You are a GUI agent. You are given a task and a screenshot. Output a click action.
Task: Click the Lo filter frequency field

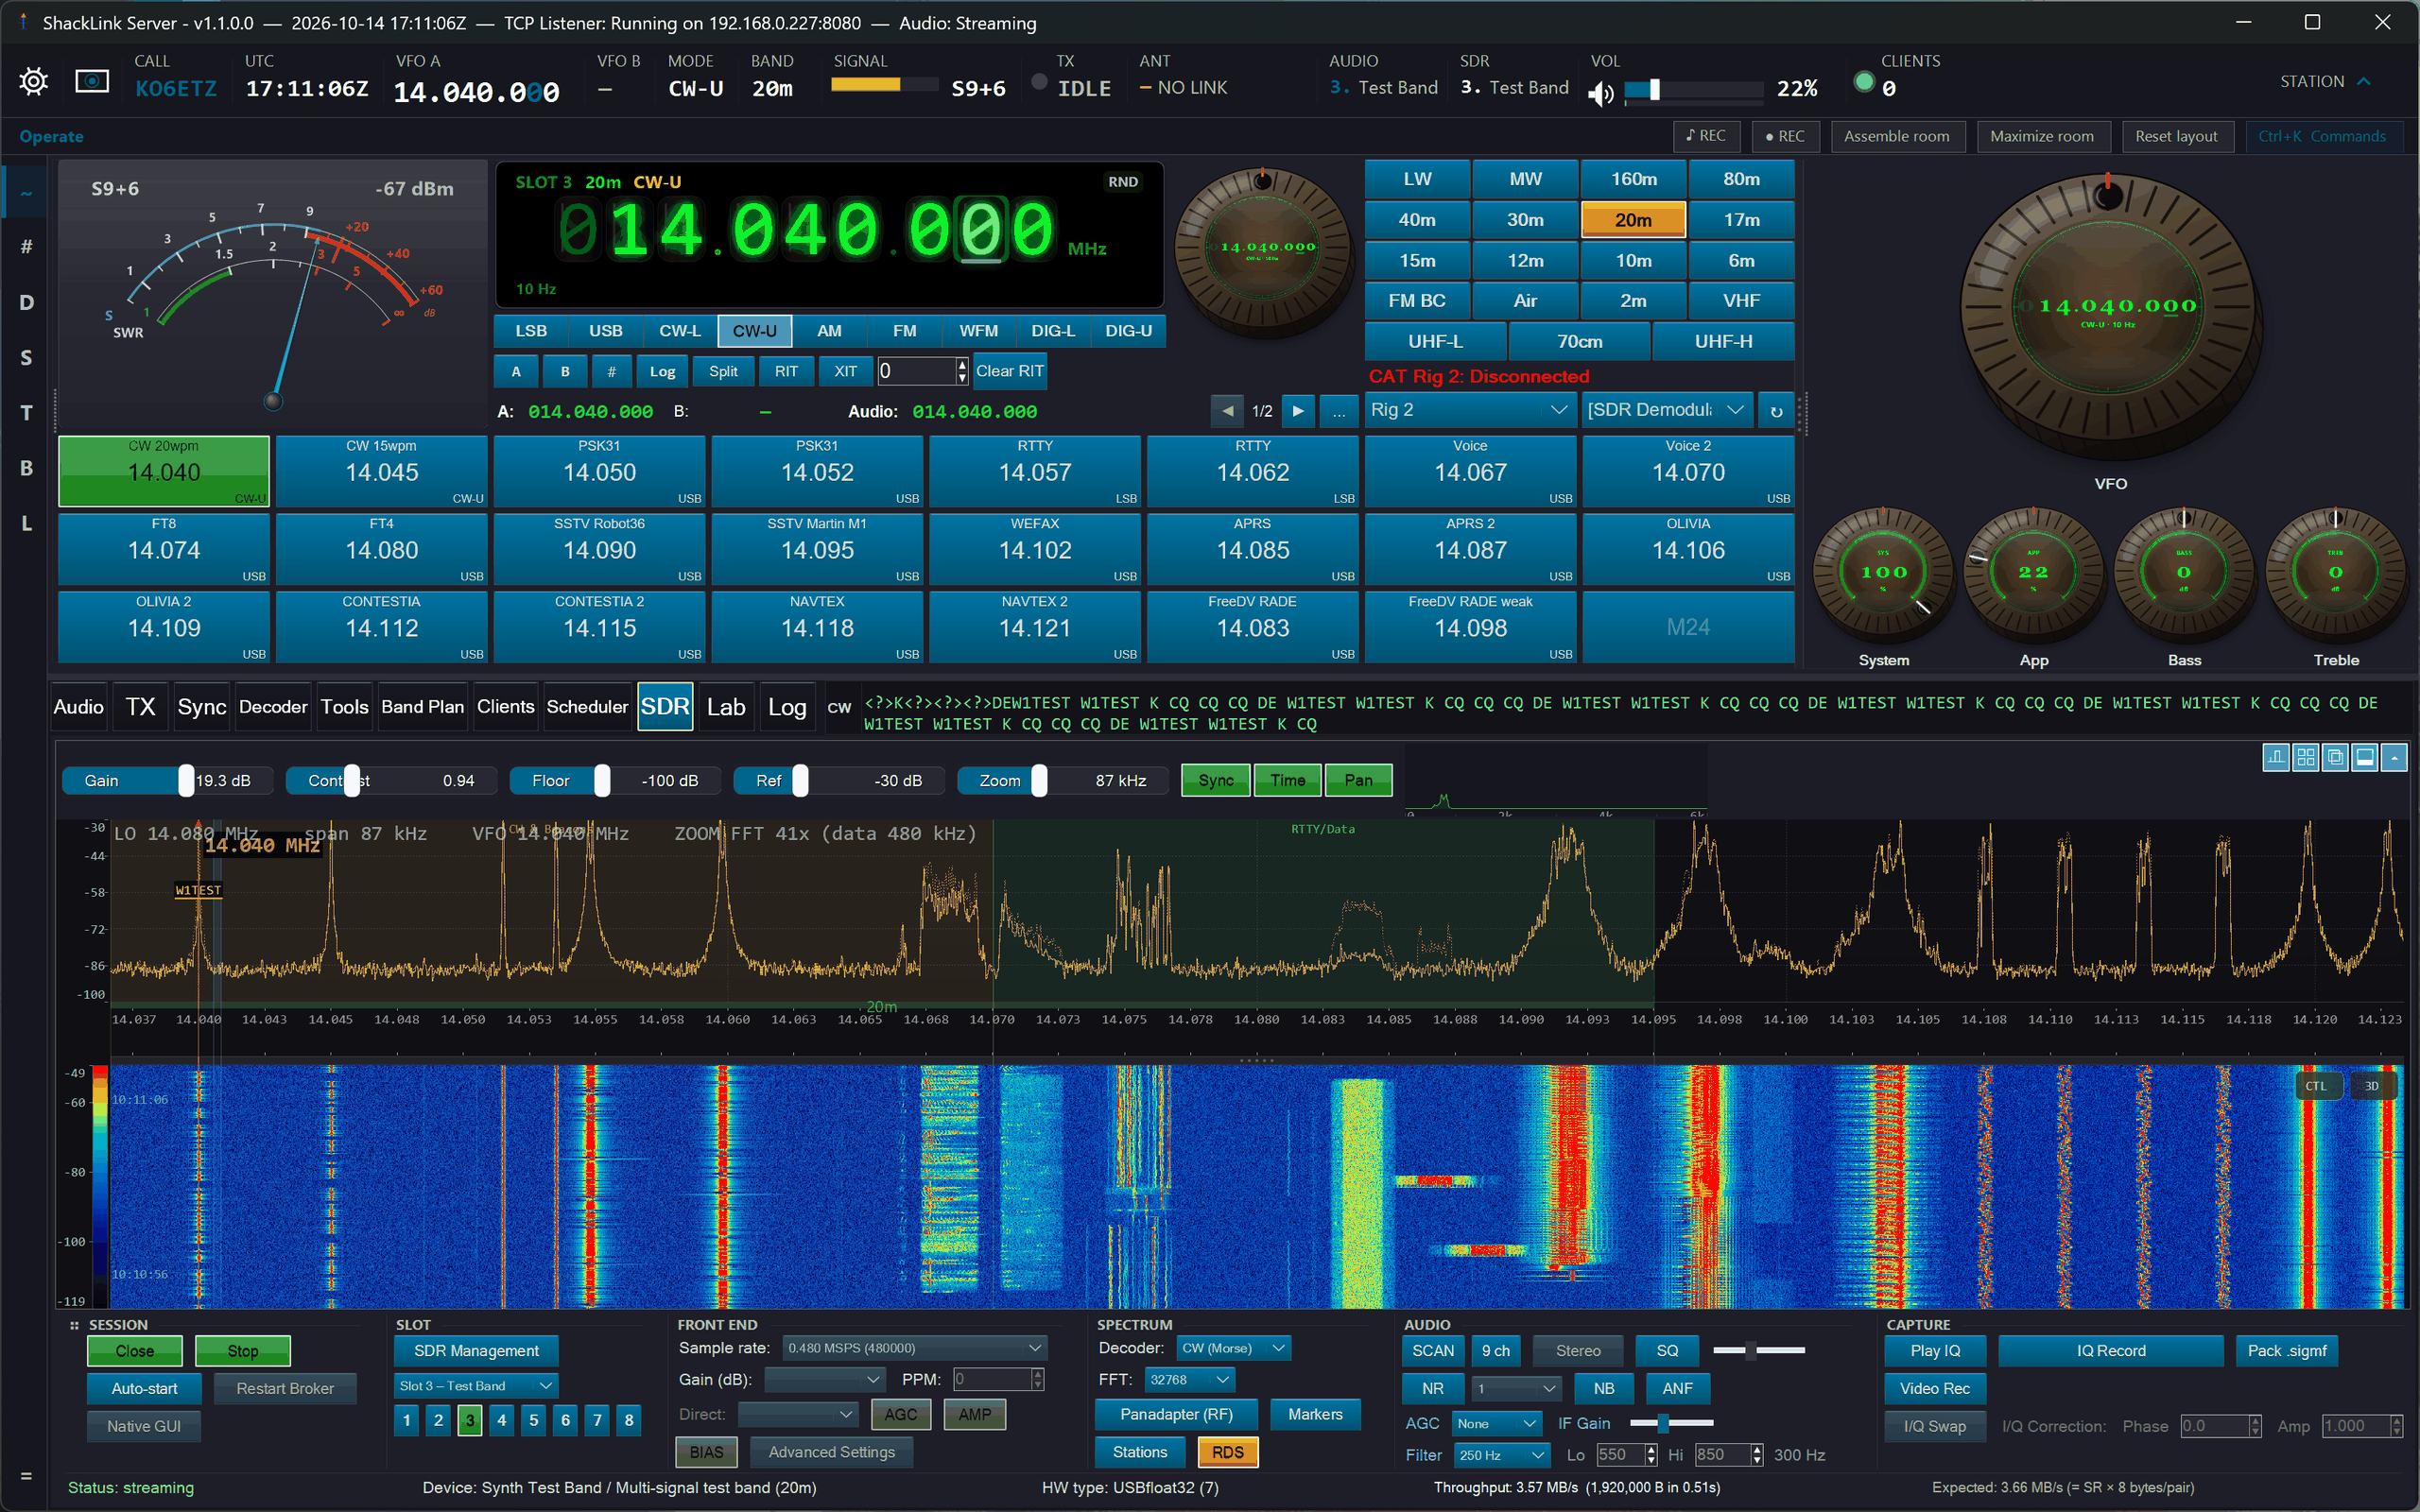tap(1621, 1455)
